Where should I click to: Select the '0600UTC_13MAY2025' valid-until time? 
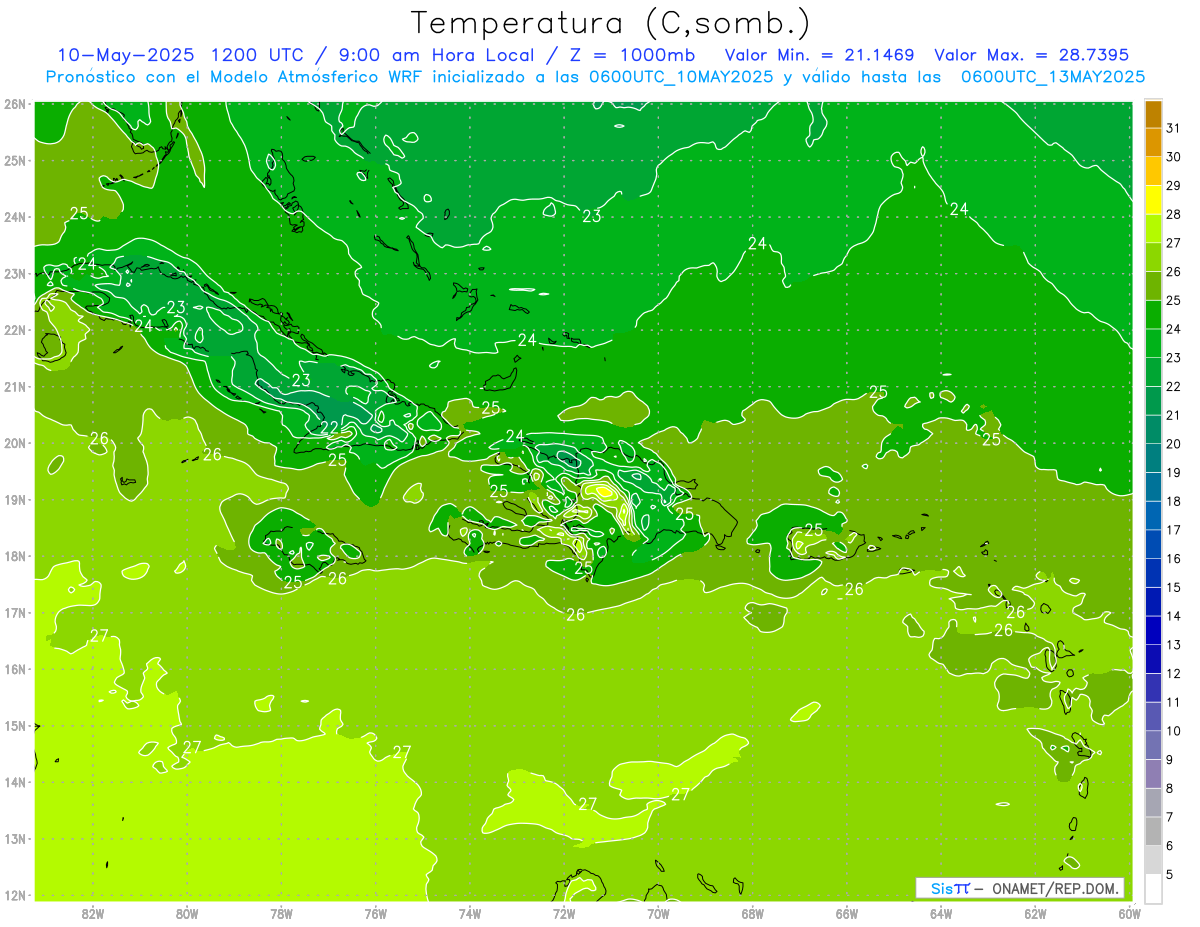tap(1053, 77)
